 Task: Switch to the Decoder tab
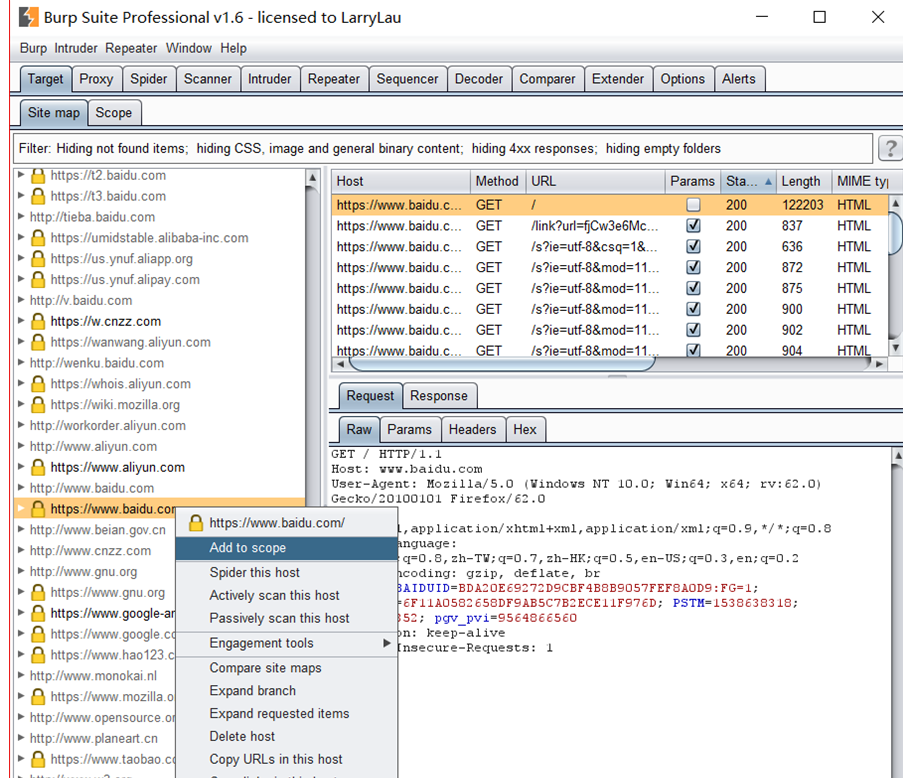(478, 78)
